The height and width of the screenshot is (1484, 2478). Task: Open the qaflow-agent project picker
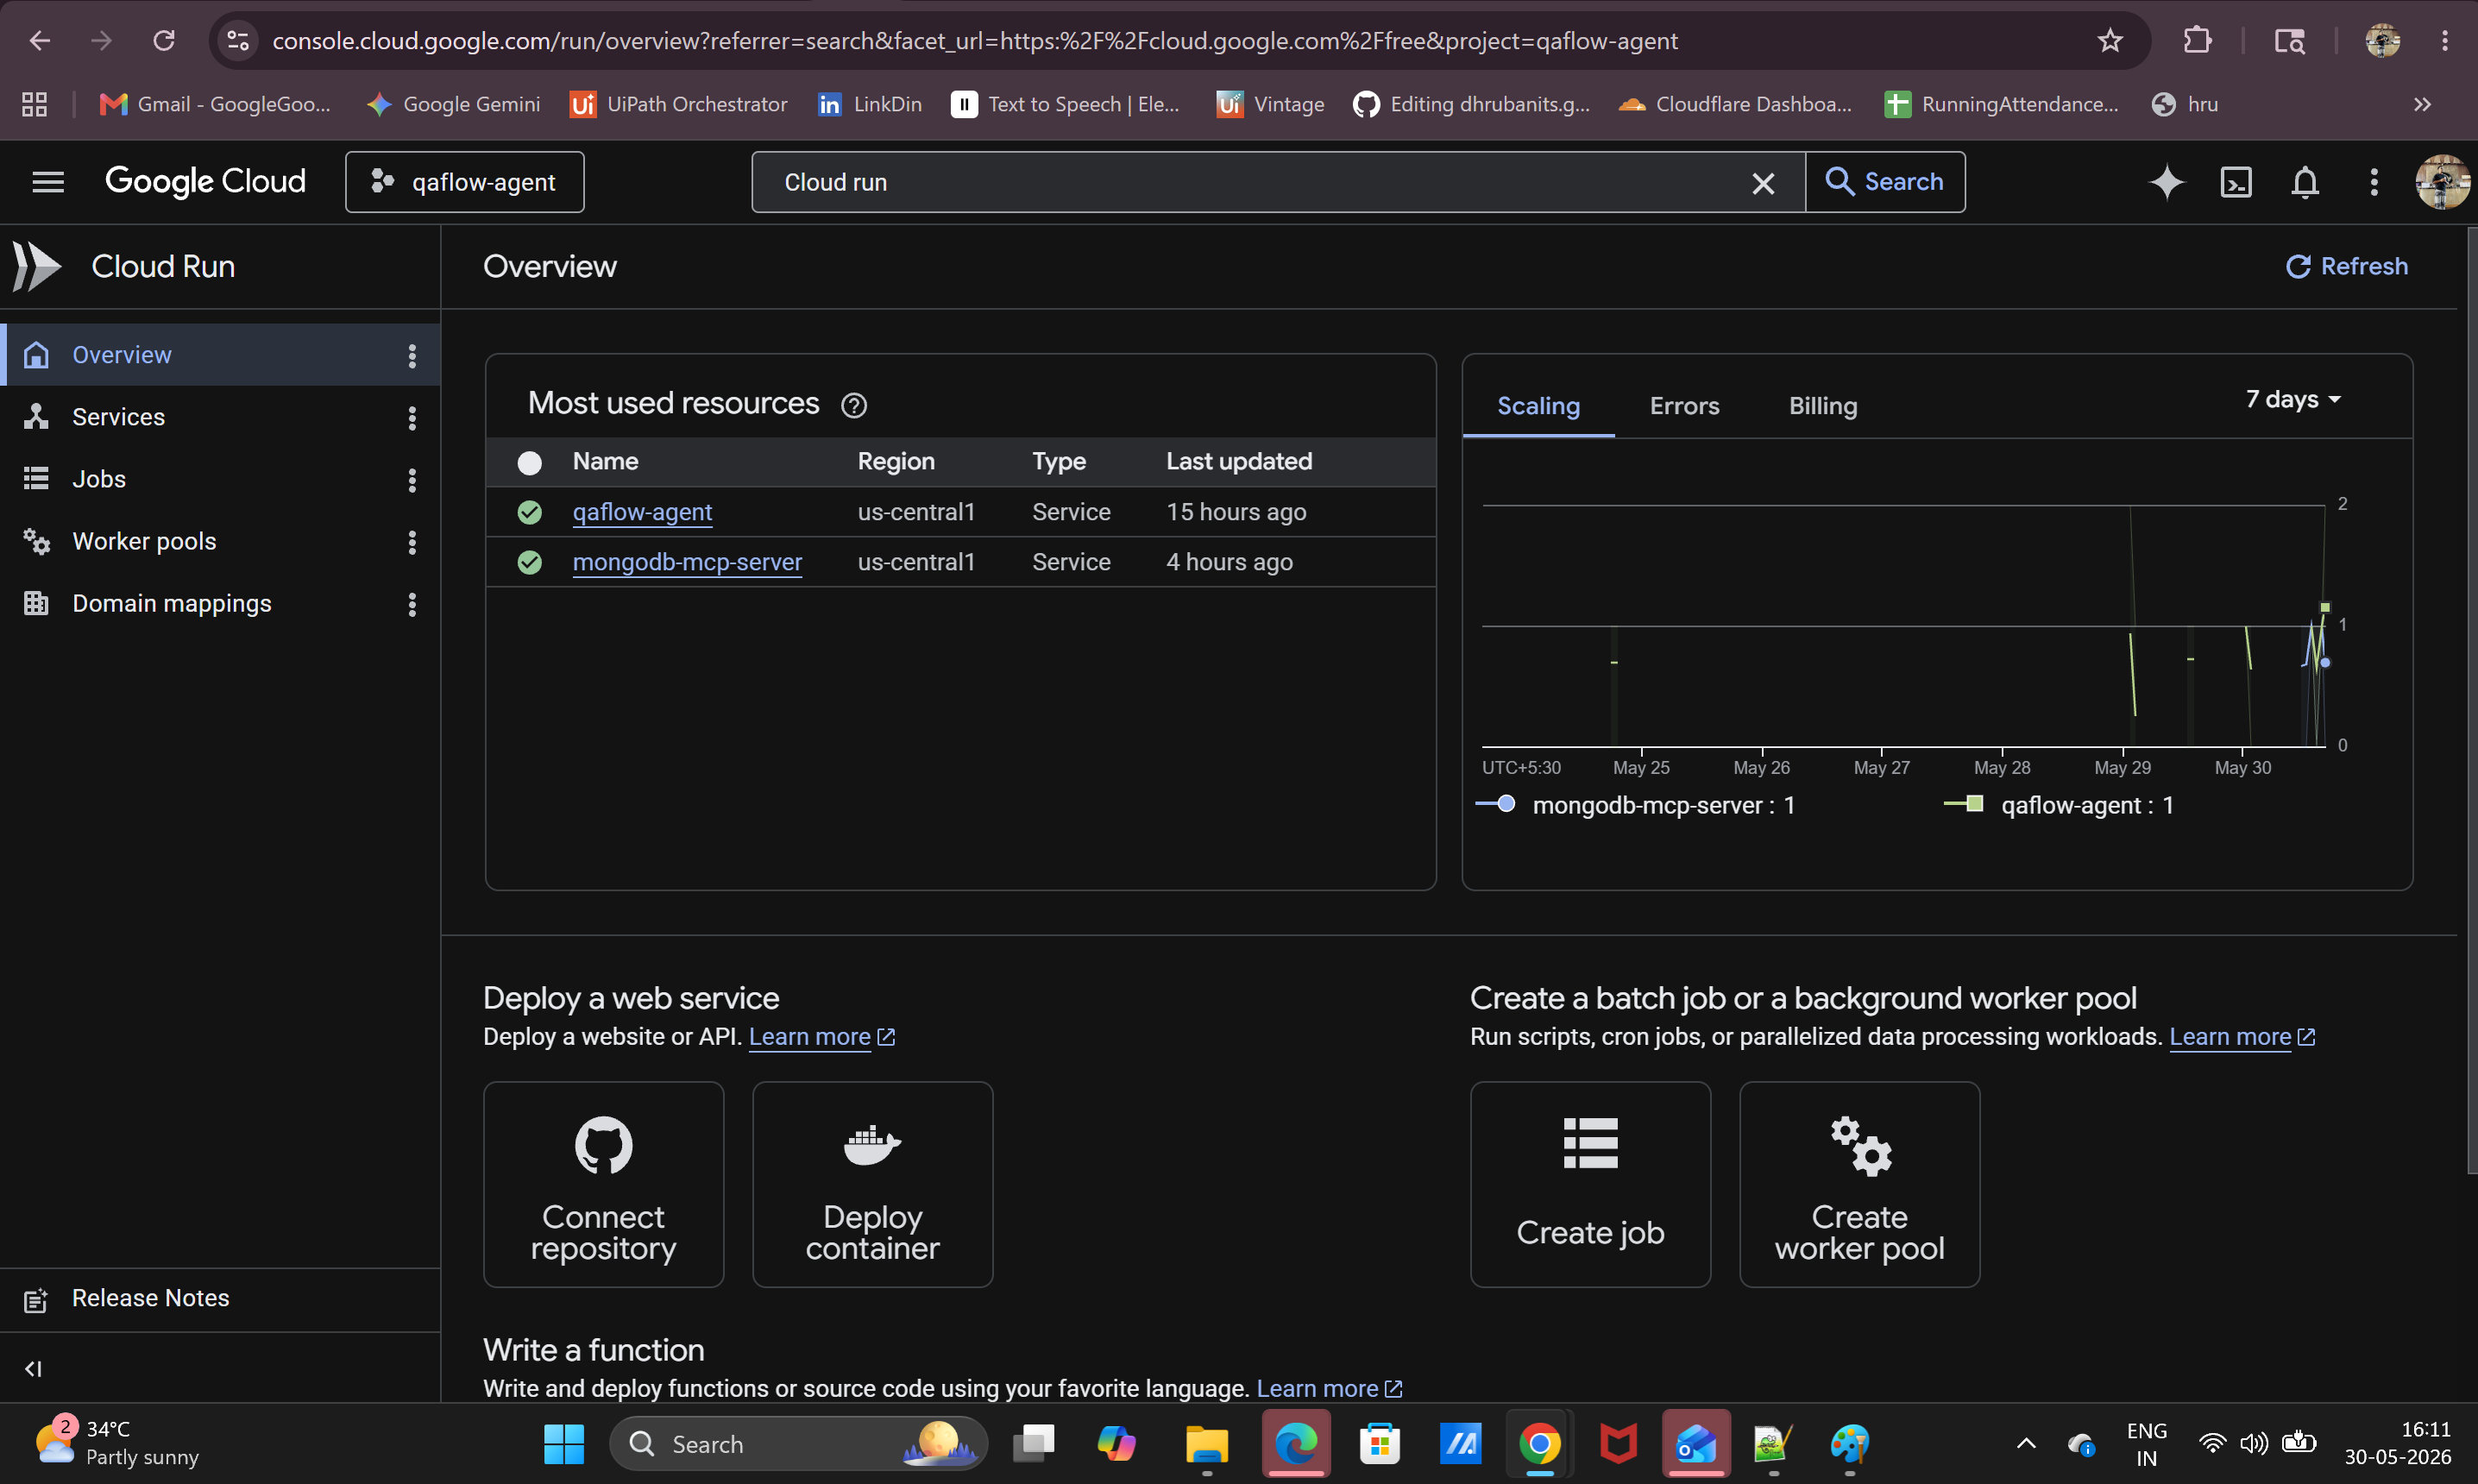click(x=465, y=182)
